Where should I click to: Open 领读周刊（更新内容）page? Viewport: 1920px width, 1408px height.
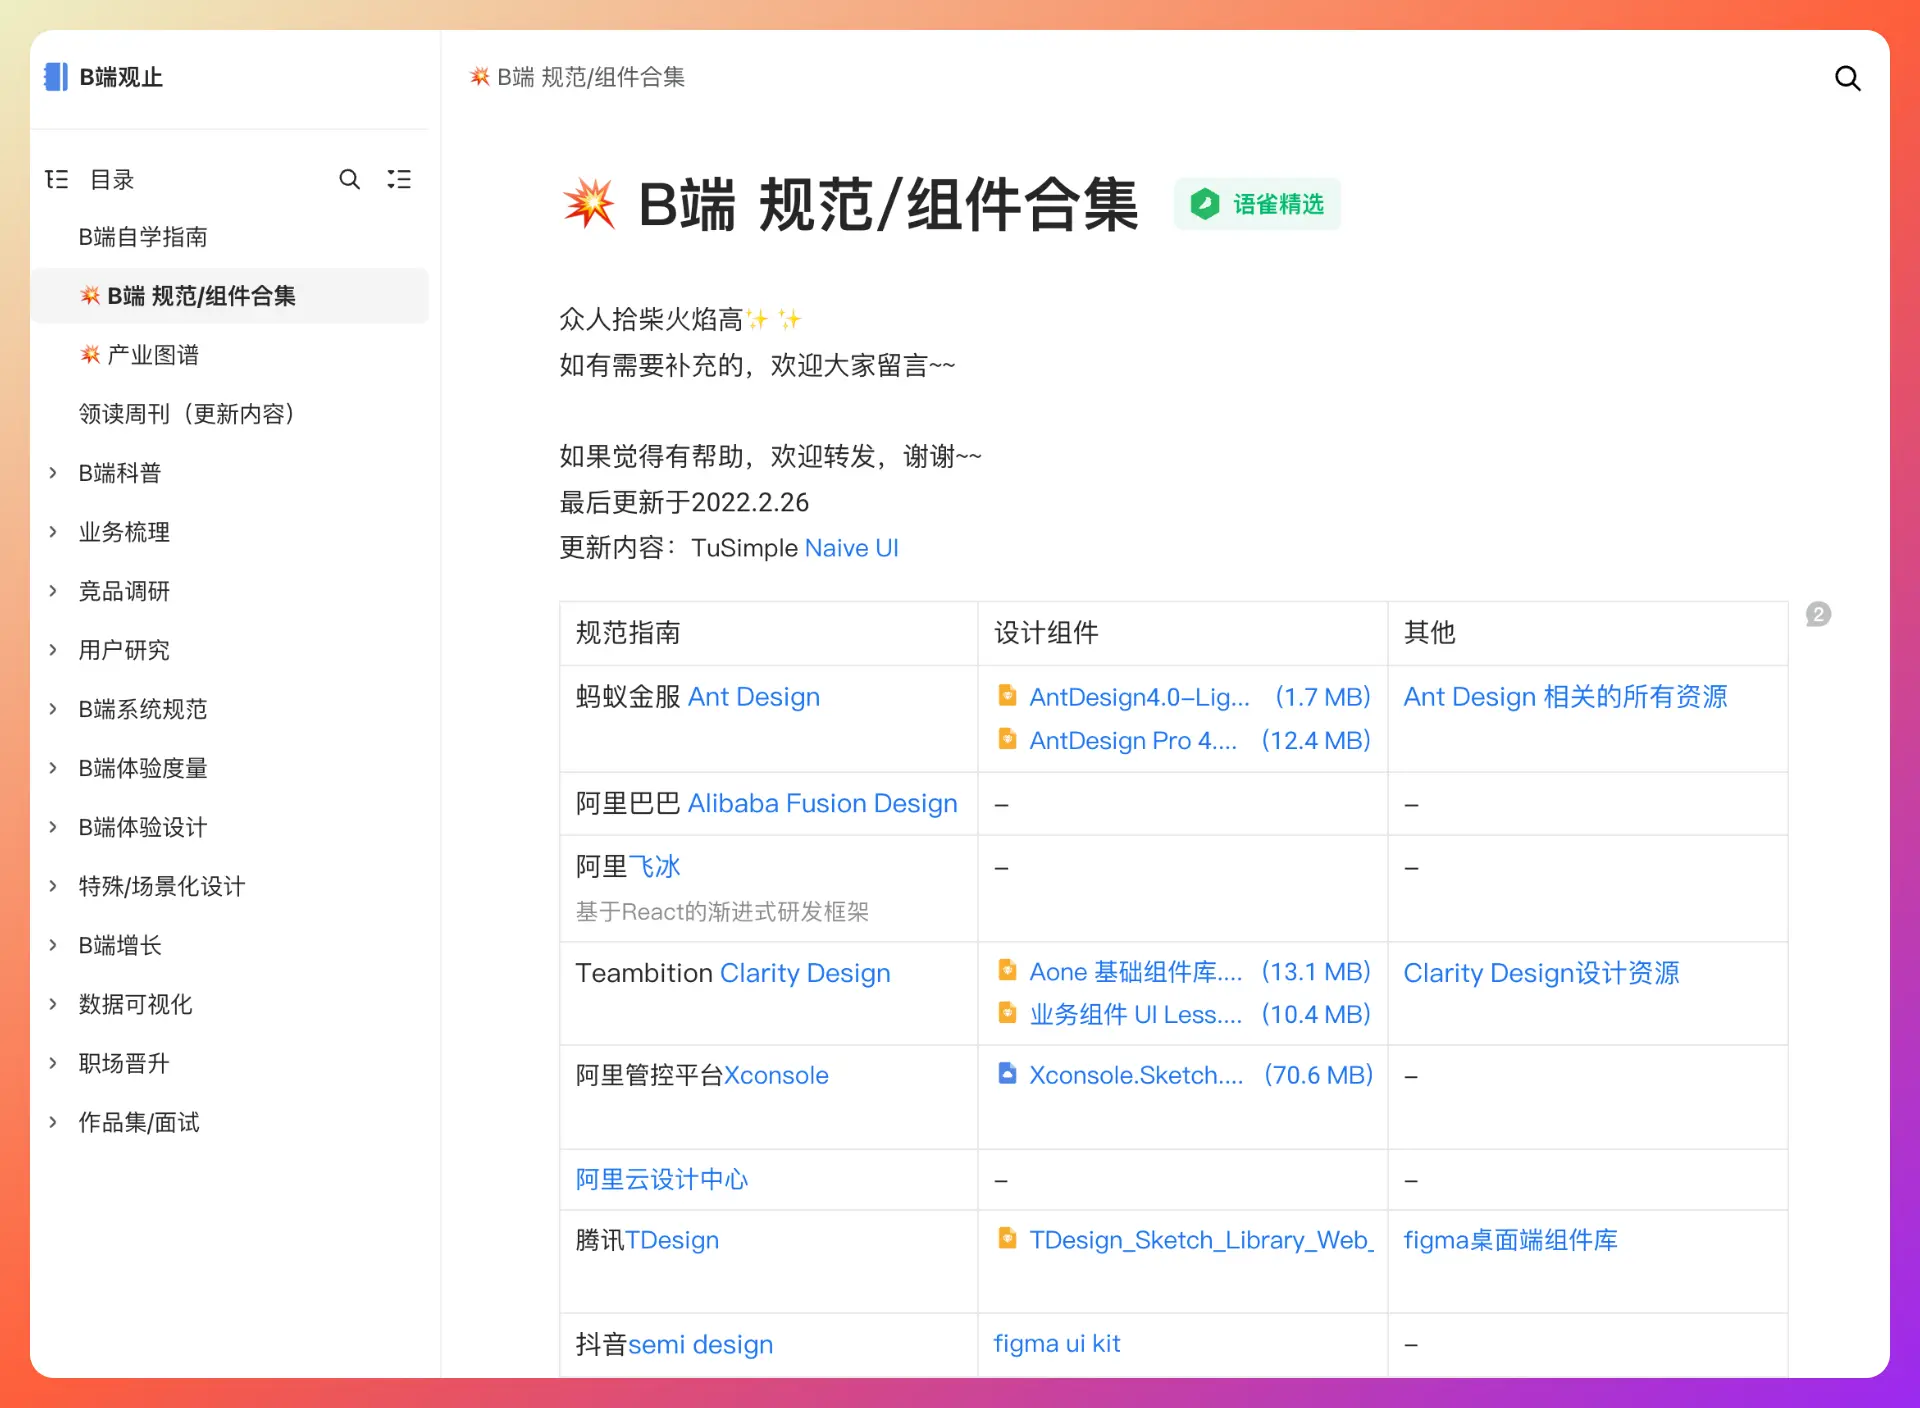(186, 414)
